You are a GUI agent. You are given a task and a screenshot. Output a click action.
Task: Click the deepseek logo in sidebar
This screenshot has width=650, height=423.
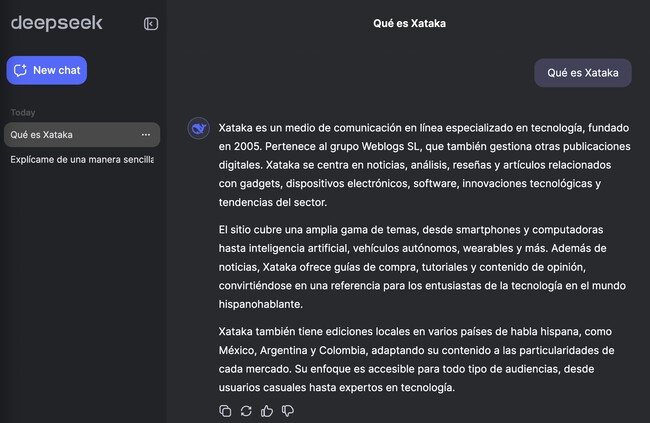pos(56,23)
